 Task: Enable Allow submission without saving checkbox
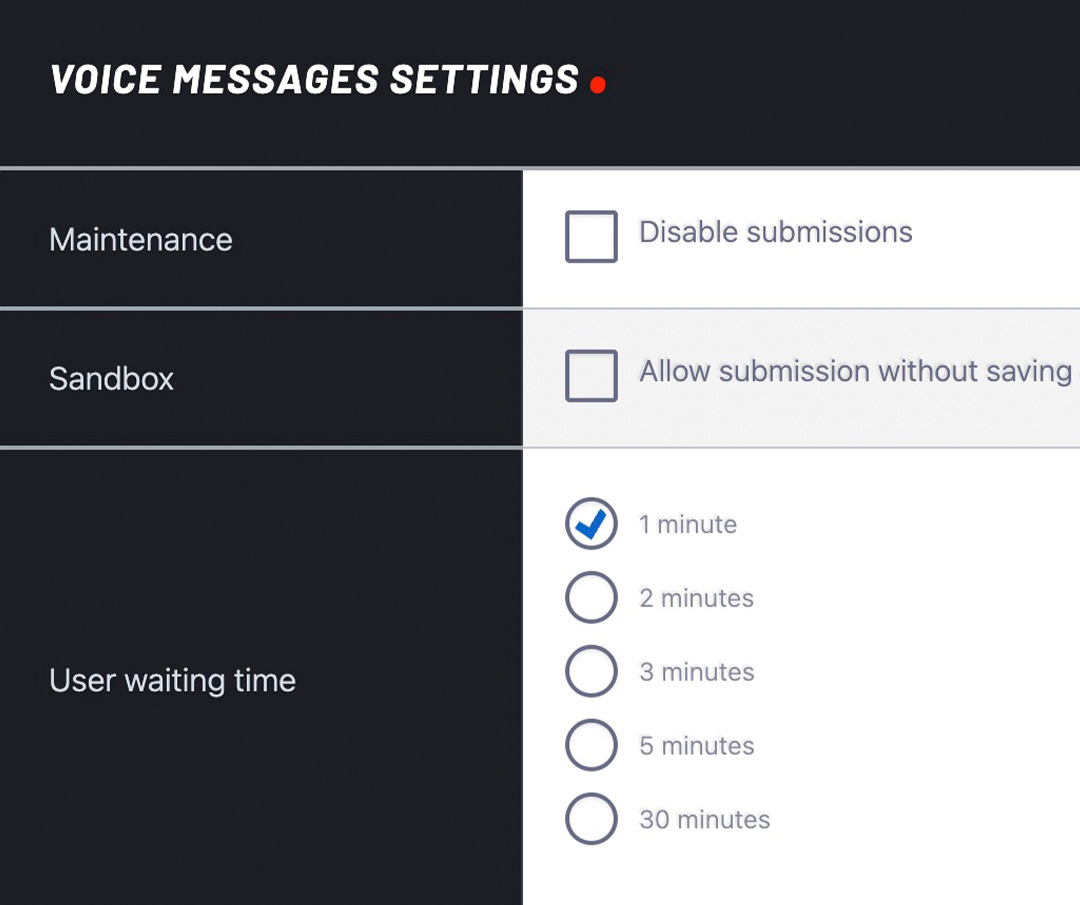(x=591, y=376)
